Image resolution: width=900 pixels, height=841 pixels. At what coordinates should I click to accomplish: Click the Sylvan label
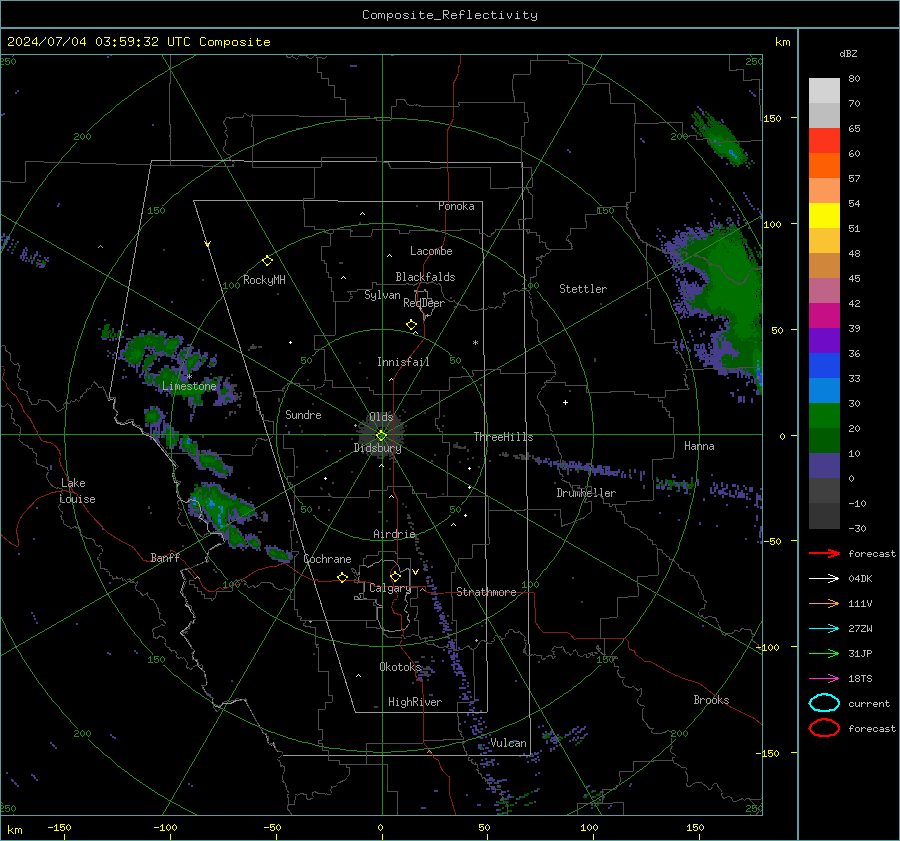pos(382,295)
